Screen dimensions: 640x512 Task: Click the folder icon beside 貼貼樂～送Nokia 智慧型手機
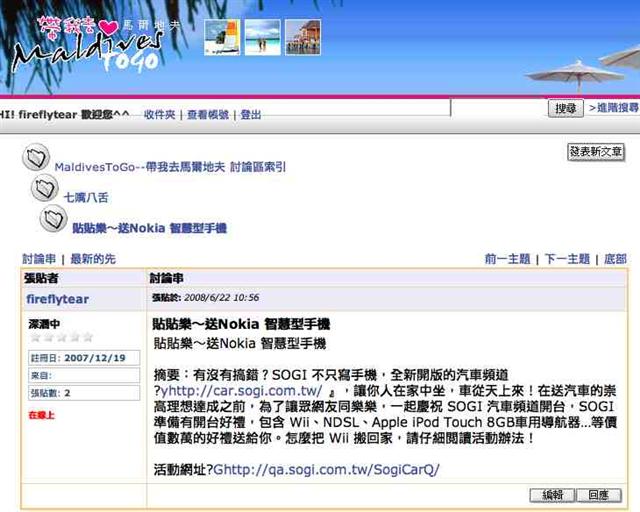[53, 218]
